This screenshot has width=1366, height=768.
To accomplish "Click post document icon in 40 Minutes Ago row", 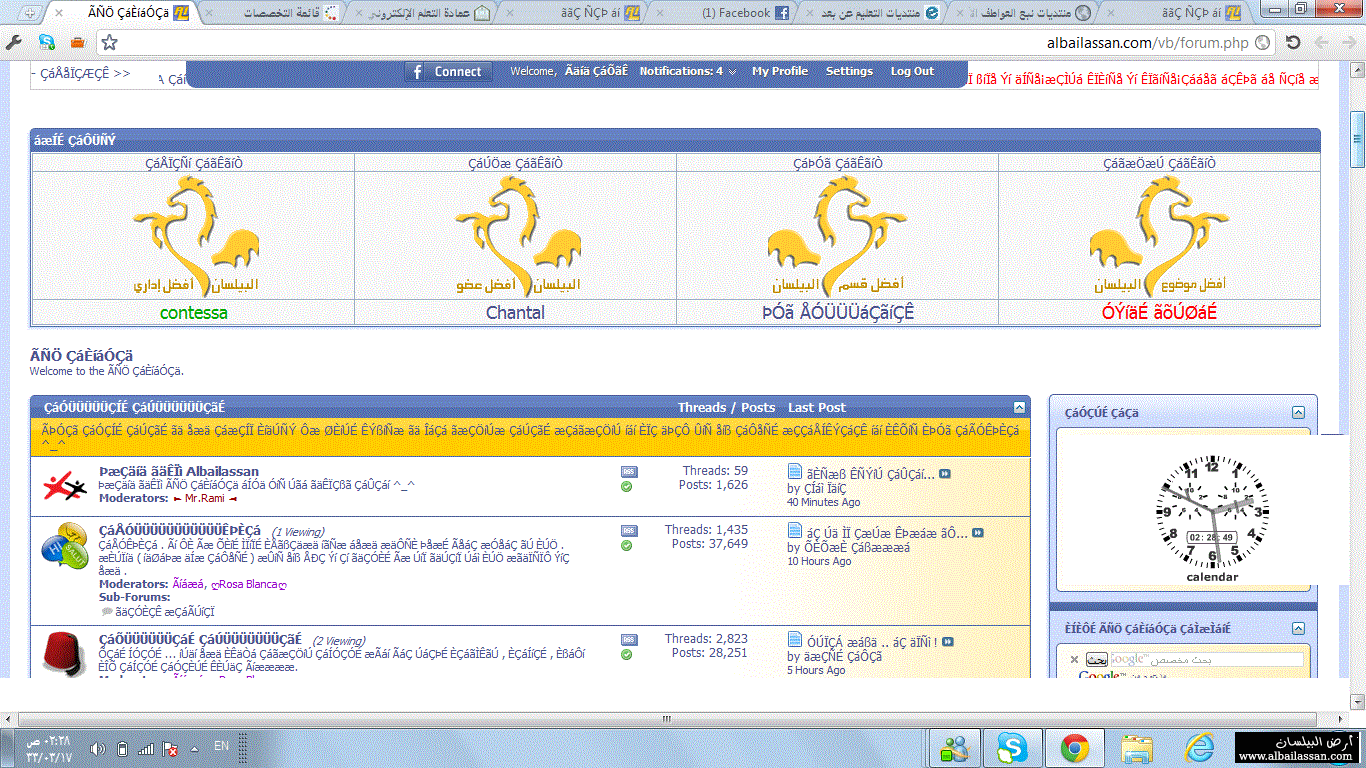I will coord(795,472).
